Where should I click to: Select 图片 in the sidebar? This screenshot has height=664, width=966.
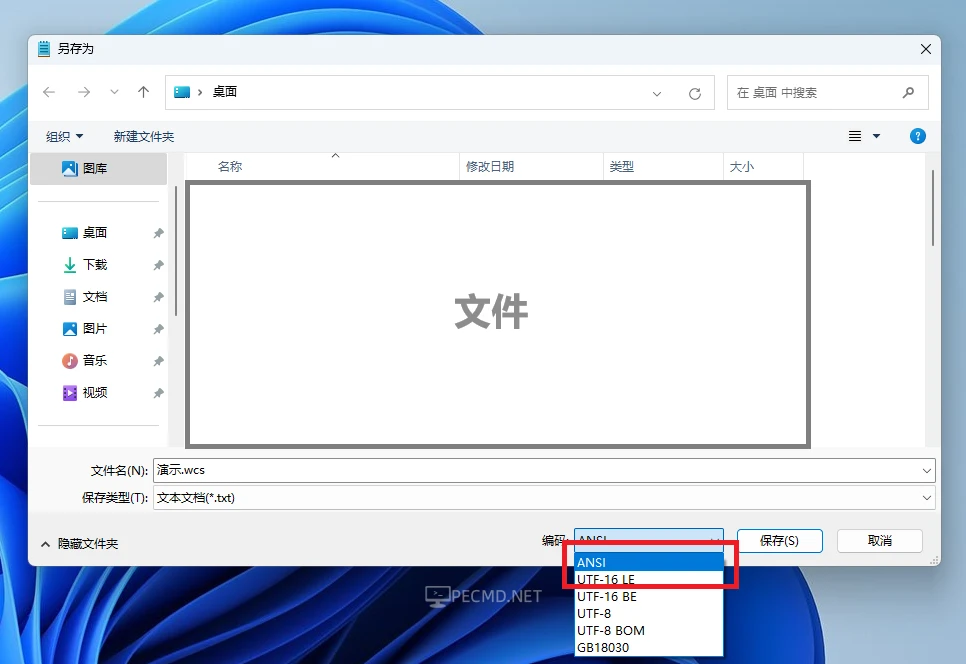tap(99, 329)
